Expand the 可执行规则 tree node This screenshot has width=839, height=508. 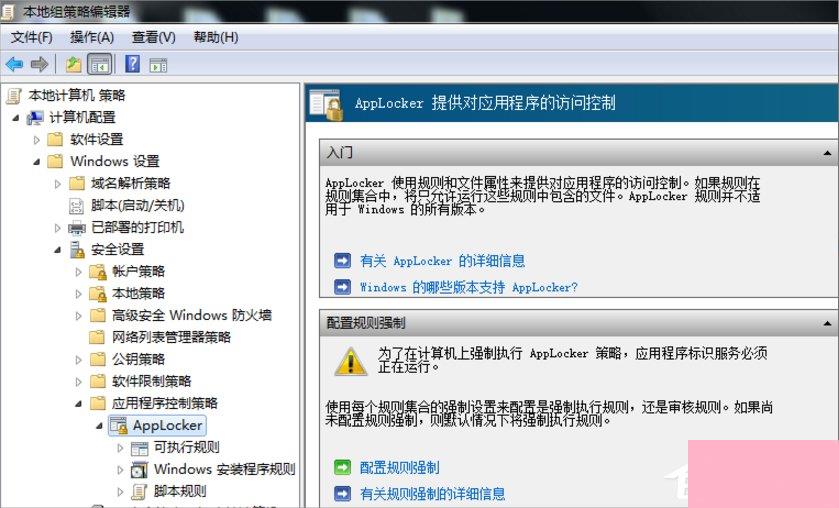pyautogui.click(x=120, y=448)
